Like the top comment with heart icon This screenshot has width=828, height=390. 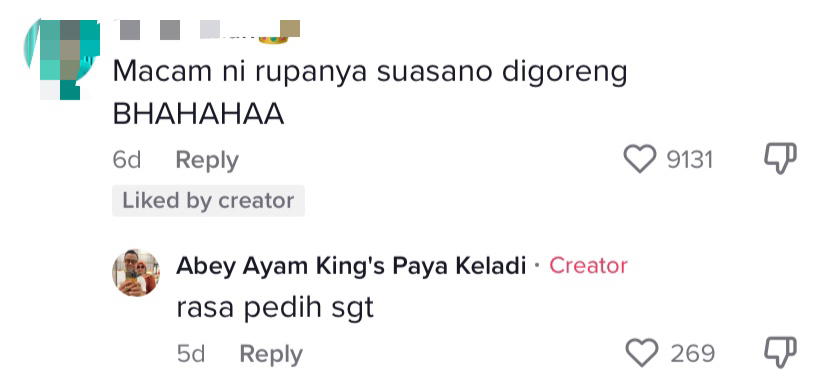[x=639, y=159]
